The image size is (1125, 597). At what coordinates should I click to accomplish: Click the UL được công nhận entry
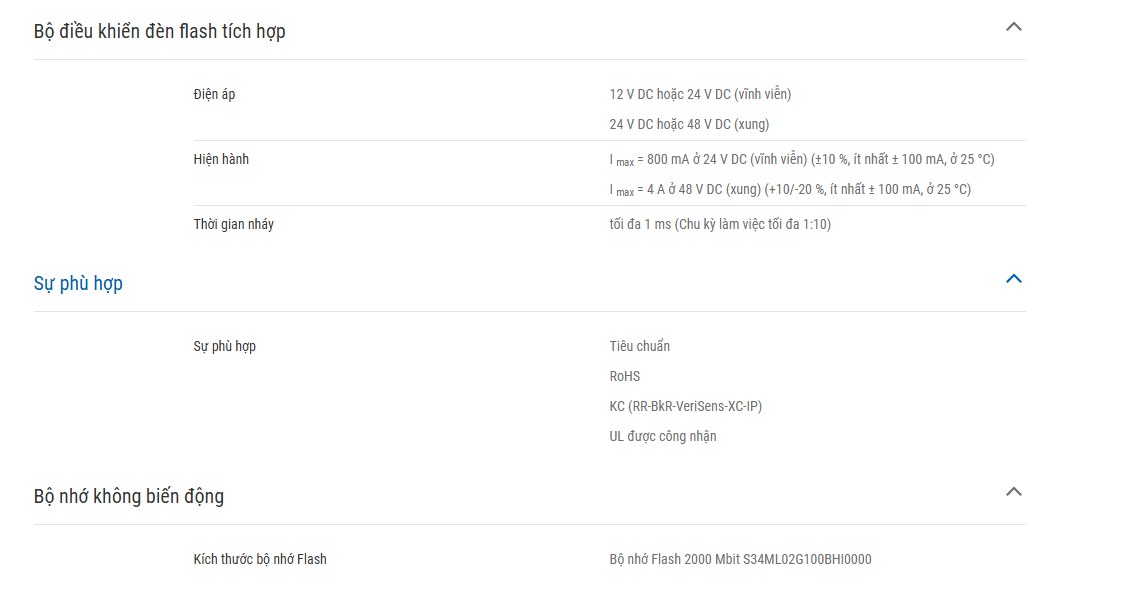click(662, 436)
